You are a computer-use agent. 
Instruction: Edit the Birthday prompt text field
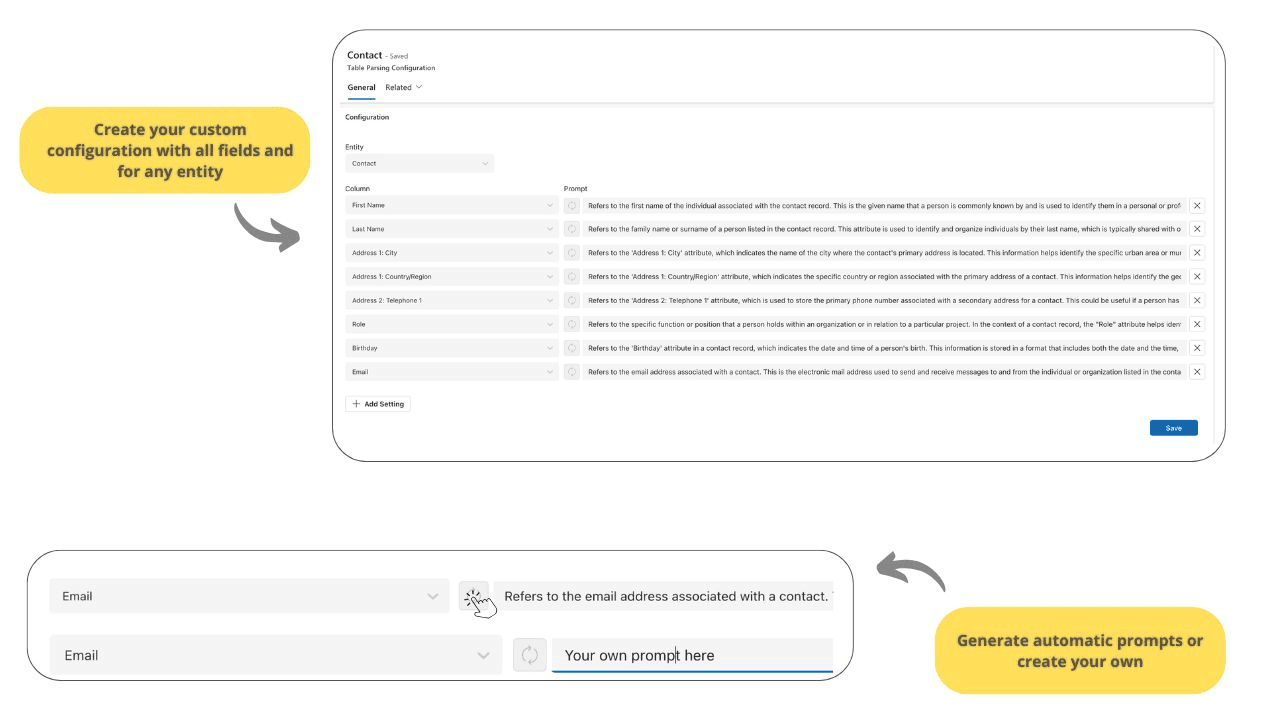pyautogui.click(x=885, y=348)
